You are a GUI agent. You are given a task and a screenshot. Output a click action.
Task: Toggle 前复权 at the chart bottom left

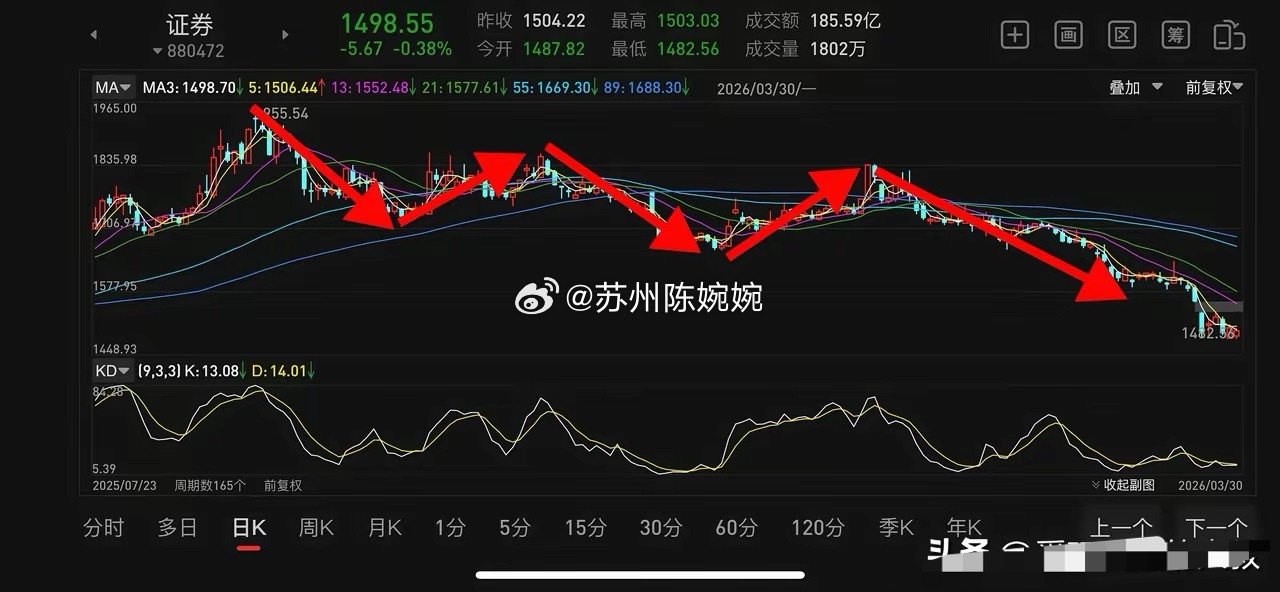click(283, 486)
